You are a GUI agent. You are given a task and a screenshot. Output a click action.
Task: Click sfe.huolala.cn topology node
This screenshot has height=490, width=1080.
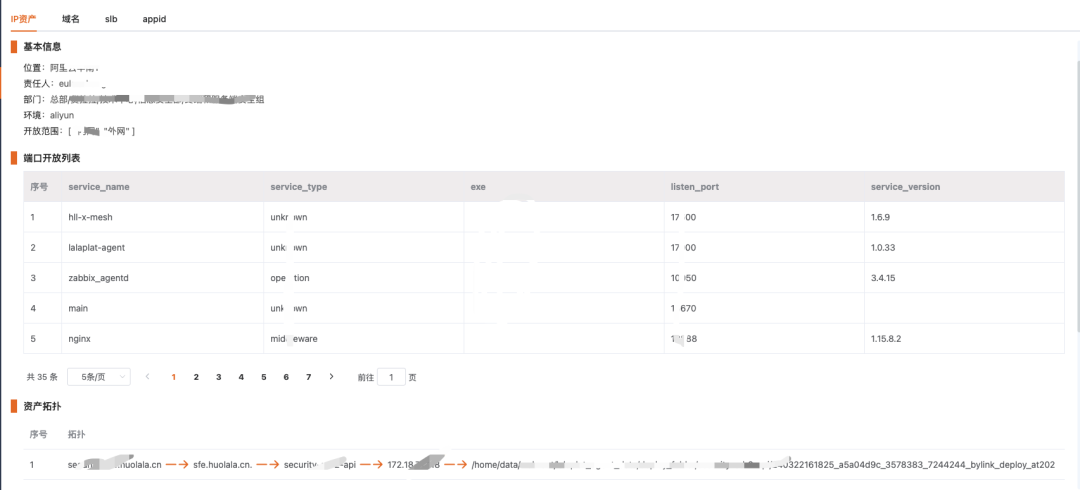223,465
